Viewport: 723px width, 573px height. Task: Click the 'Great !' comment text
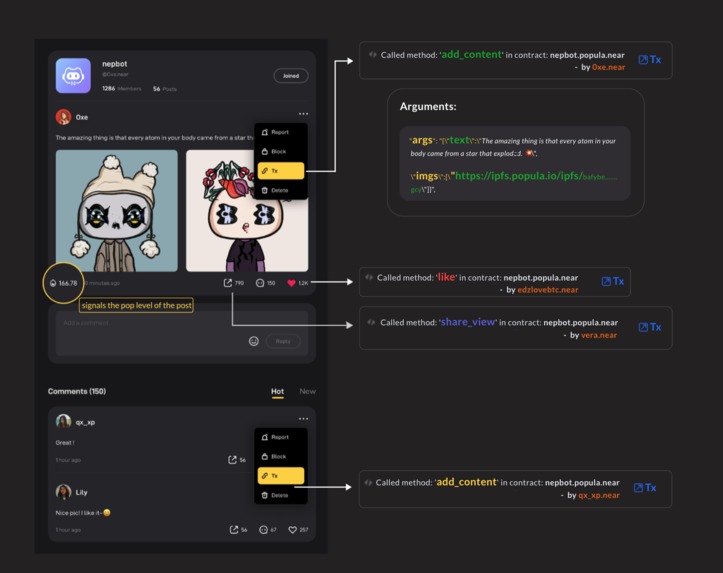click(65, 443)
